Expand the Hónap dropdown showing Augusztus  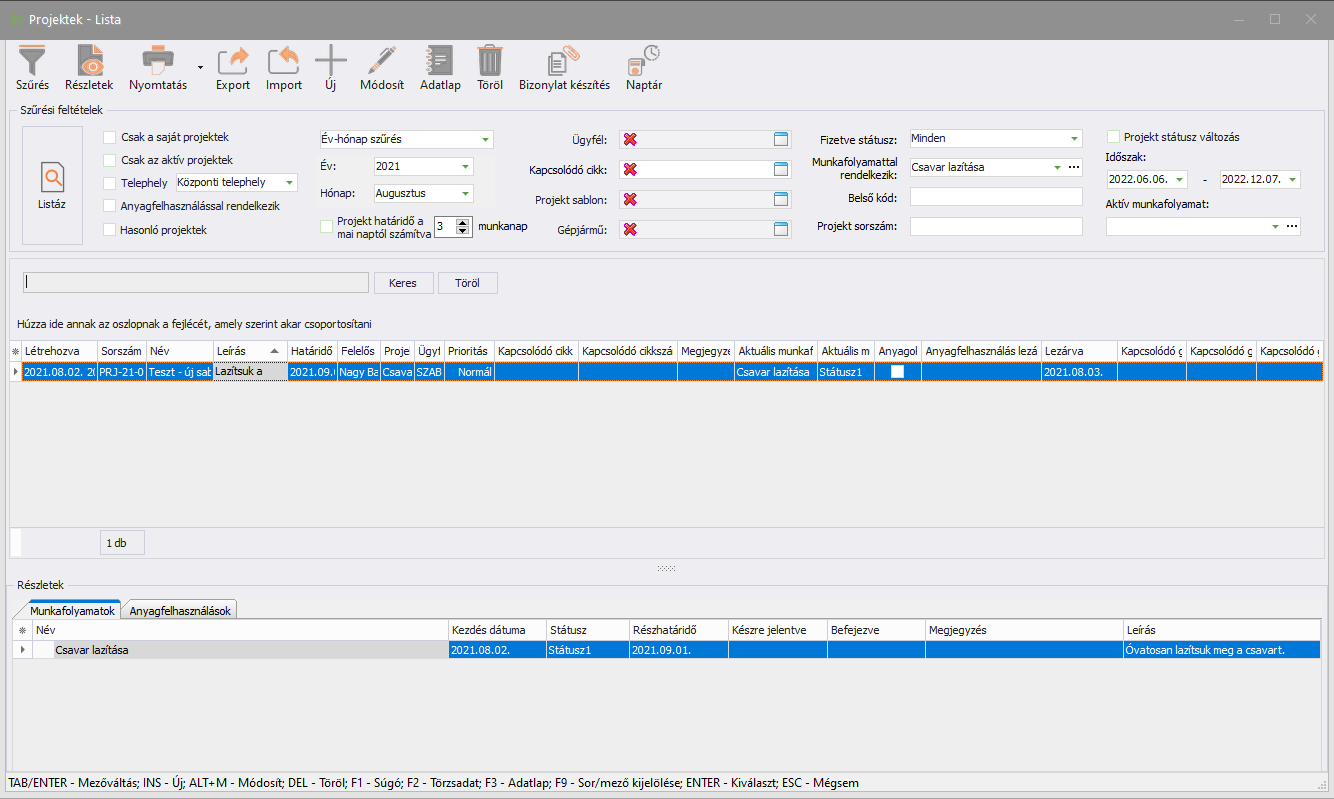[465, 194]
